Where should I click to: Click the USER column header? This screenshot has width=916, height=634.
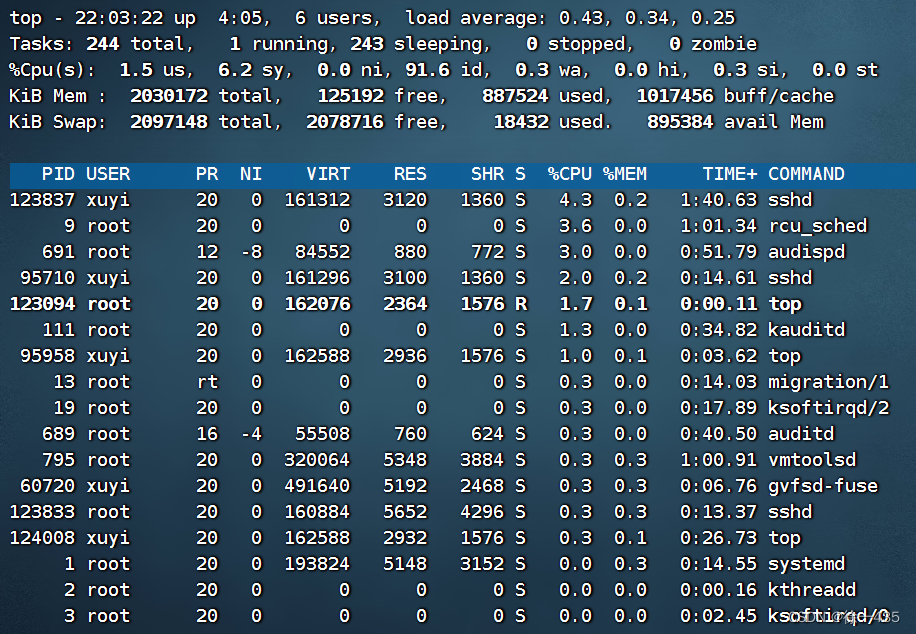pyautogui.click(x=108, y=174)
